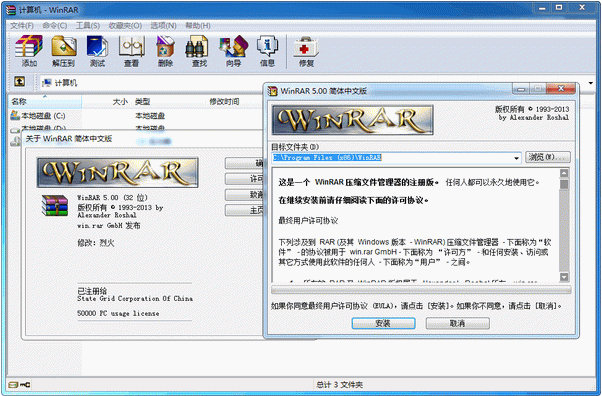Click the Extract To (解压到) toolbar icon

point(63,46)
